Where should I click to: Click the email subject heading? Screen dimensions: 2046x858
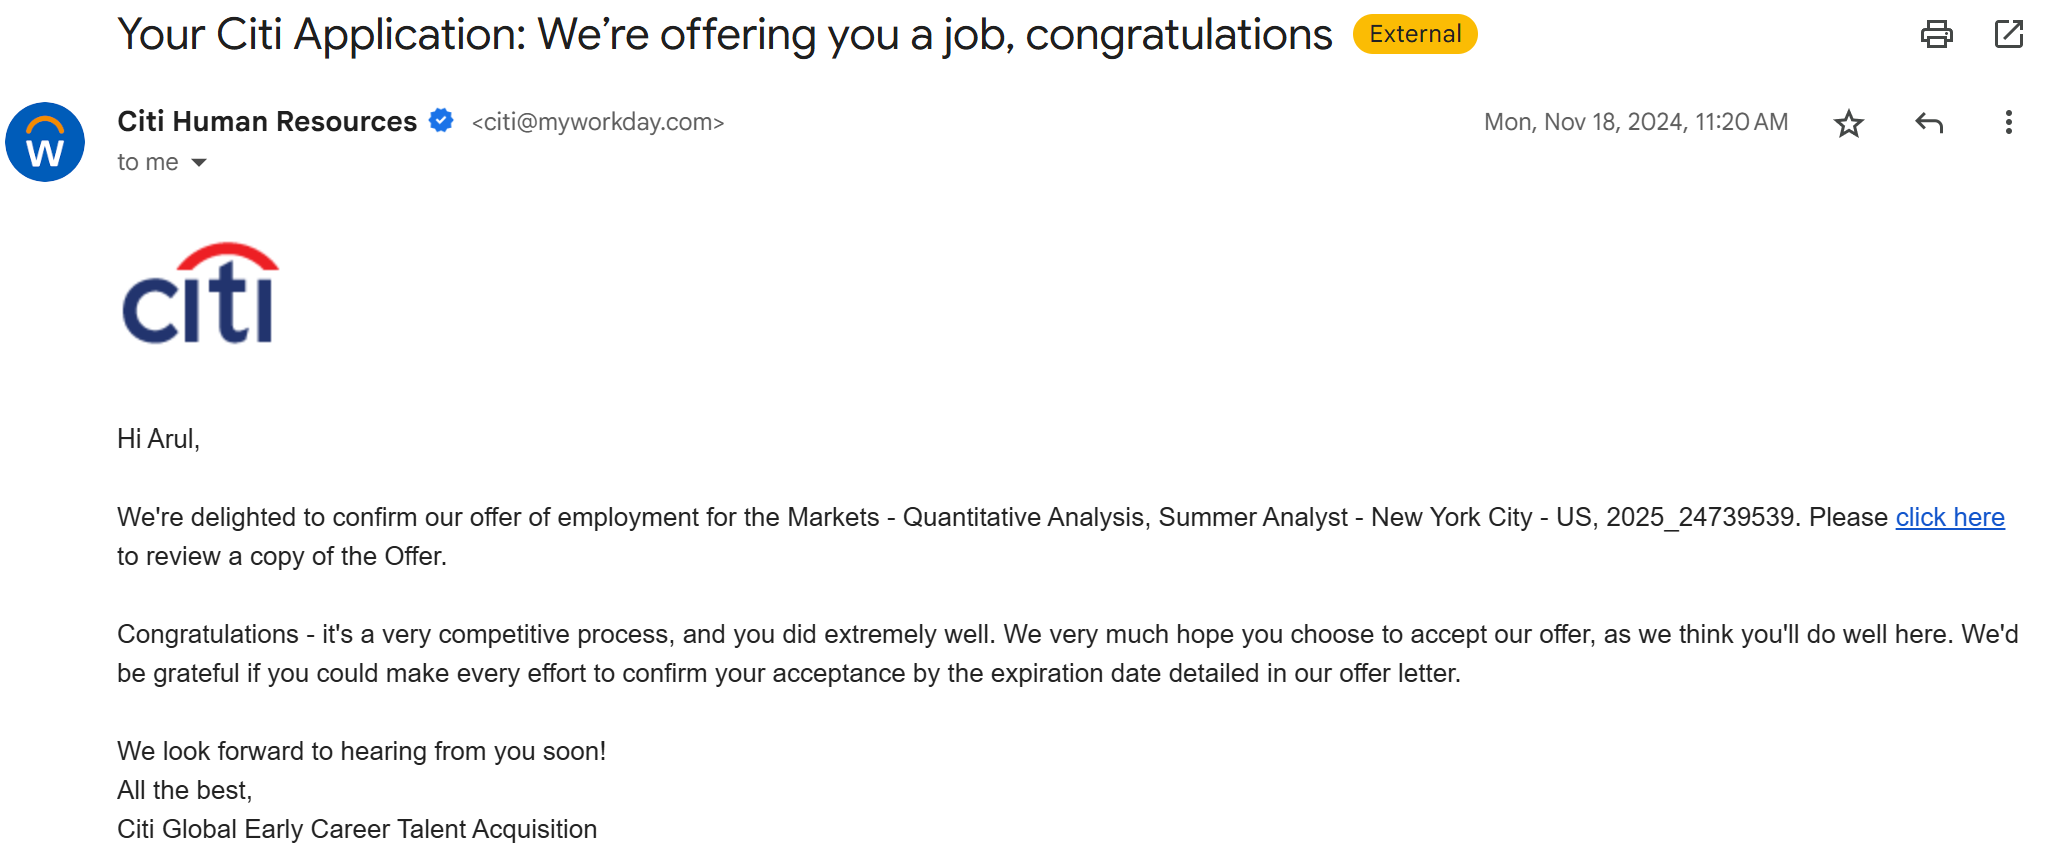click(x=725, y=35)
